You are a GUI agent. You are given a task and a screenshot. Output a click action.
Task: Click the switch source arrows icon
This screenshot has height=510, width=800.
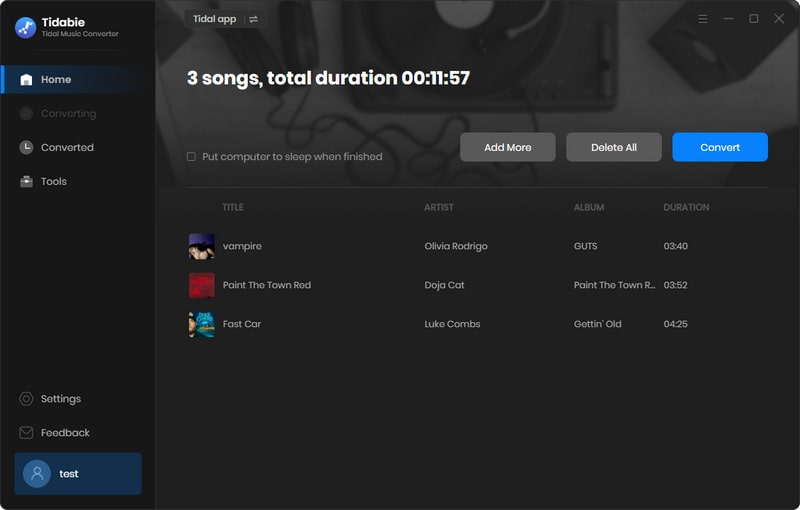point(254,19)
